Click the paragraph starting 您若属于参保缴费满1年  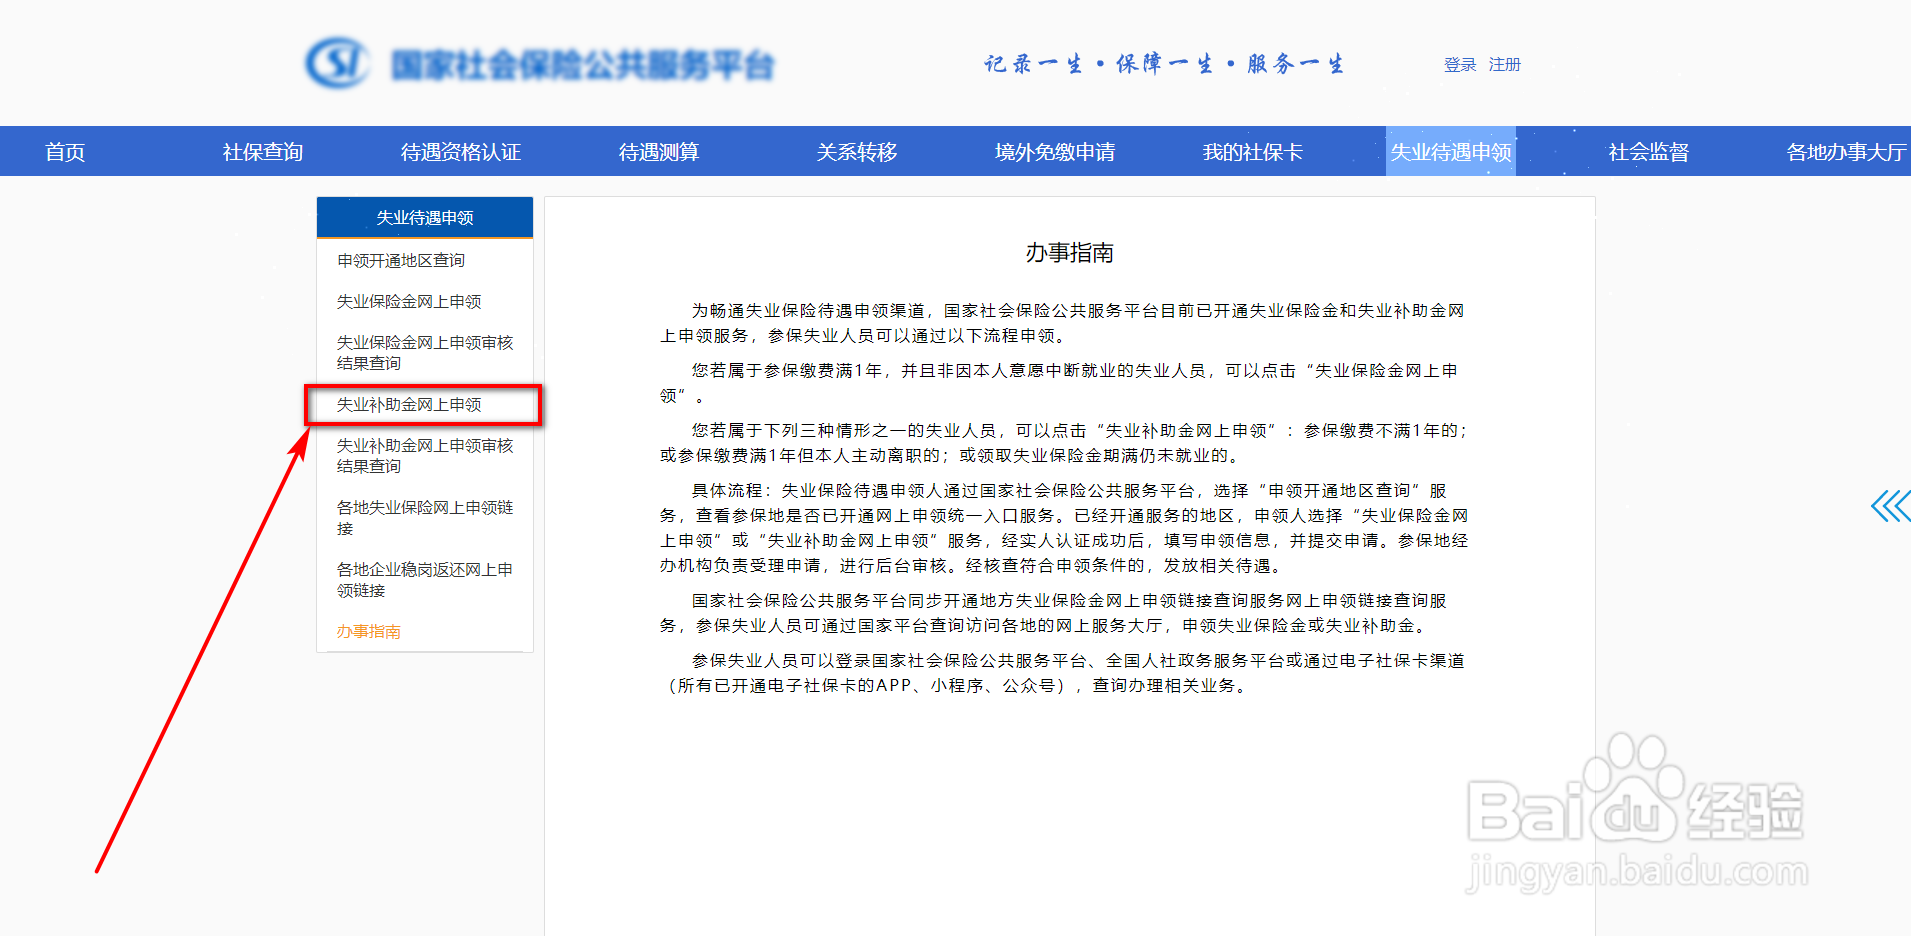(x=1059, y=383)
